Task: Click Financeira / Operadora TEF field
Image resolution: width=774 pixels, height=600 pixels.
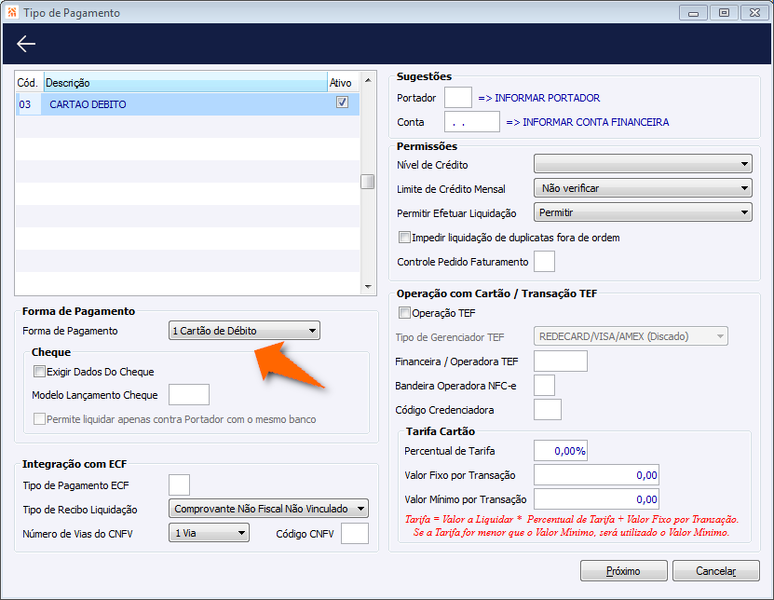Action: tap(561, 361)
